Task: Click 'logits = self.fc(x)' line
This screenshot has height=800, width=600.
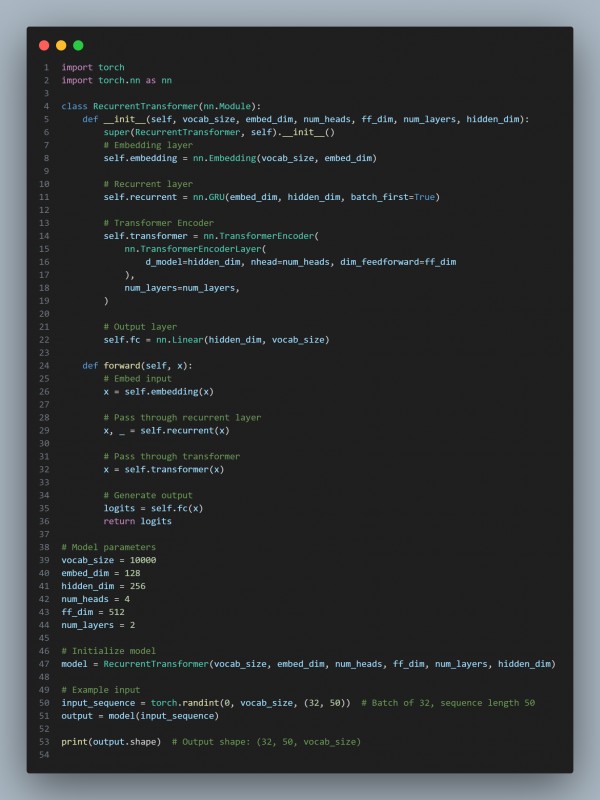Action: (153, 508)
